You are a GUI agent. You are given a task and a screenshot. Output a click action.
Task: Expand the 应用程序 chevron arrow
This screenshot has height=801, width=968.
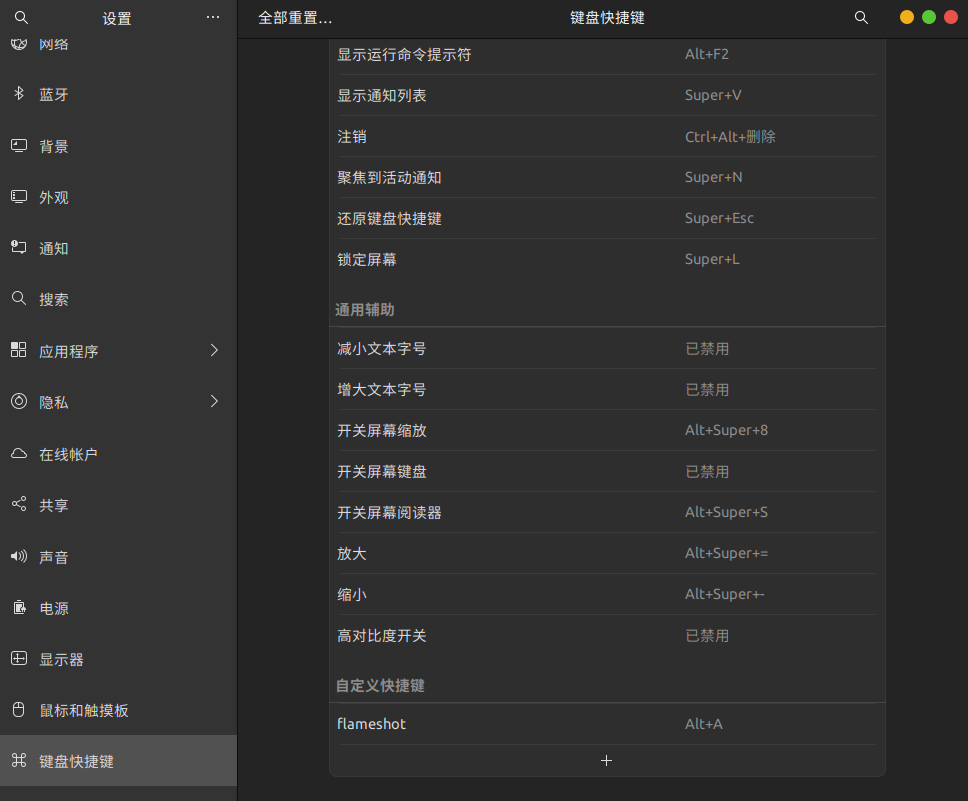tap(214, 350)
